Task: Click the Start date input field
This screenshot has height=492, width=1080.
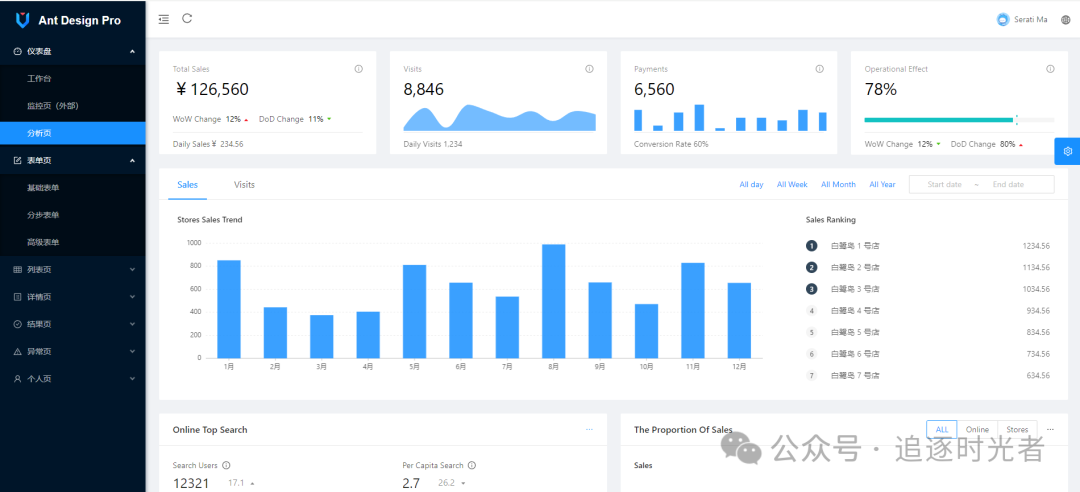Action: [x=944, y=185]
